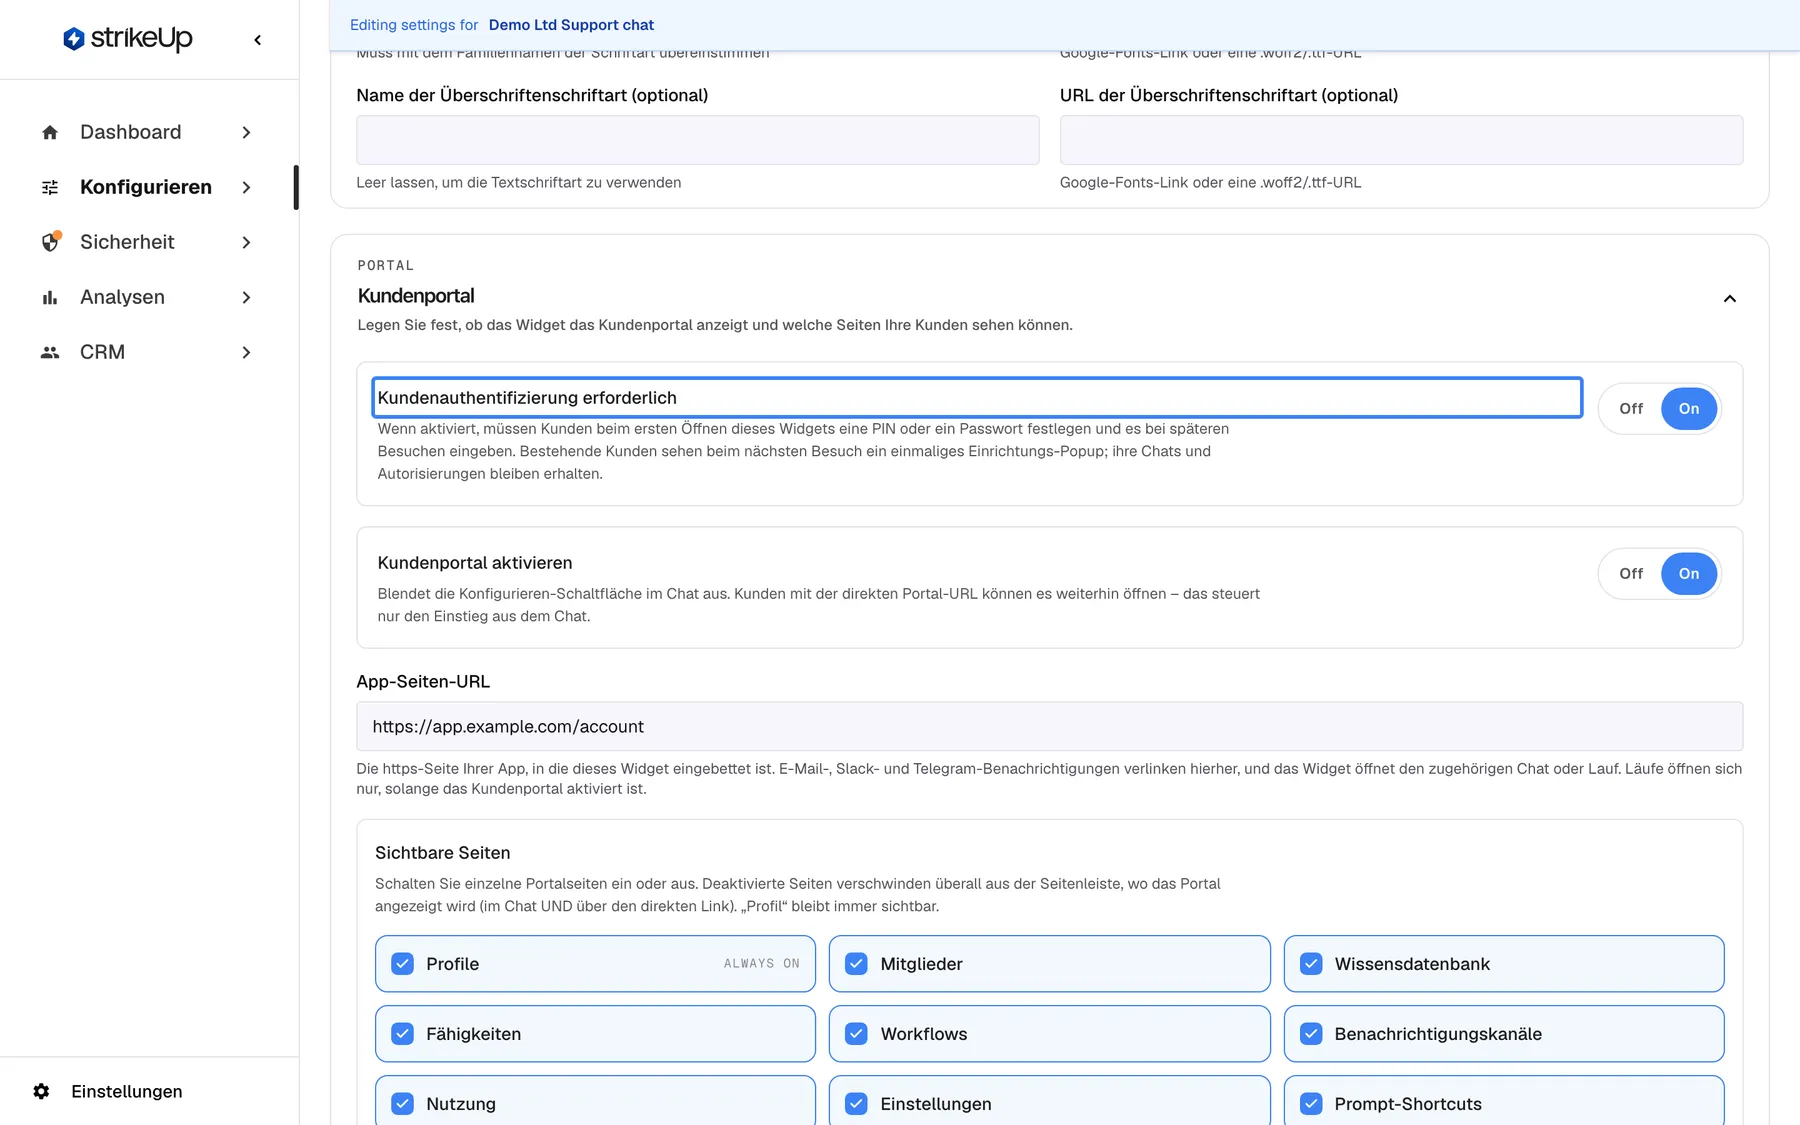Uncheck the Prompt-Shortcuts page
1800x1125 pixels.
(x=1311, y=1104)
